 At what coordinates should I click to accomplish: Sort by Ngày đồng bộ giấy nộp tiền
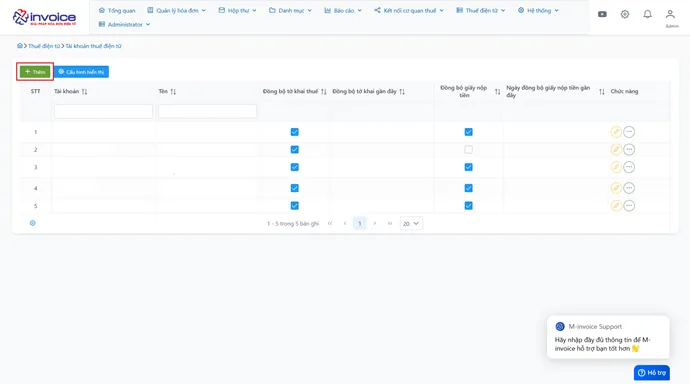pos(602,91)
